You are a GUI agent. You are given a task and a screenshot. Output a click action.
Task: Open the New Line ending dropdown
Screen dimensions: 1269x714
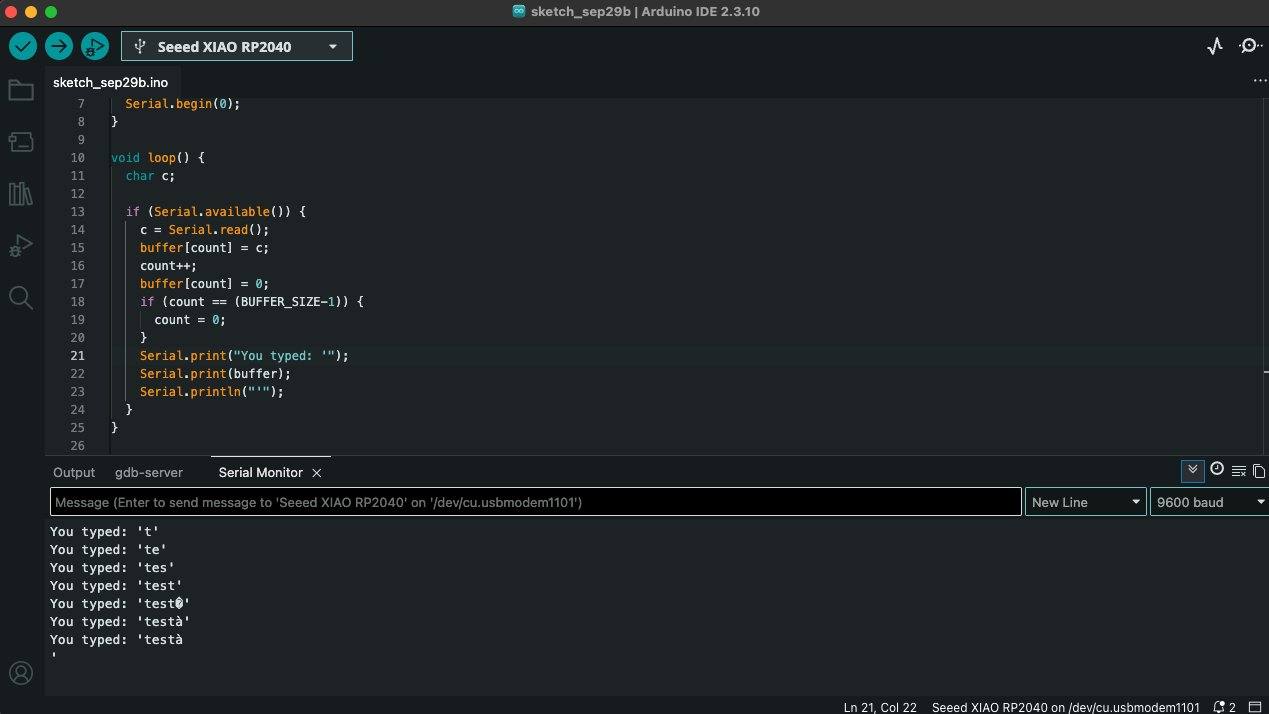1086,502
